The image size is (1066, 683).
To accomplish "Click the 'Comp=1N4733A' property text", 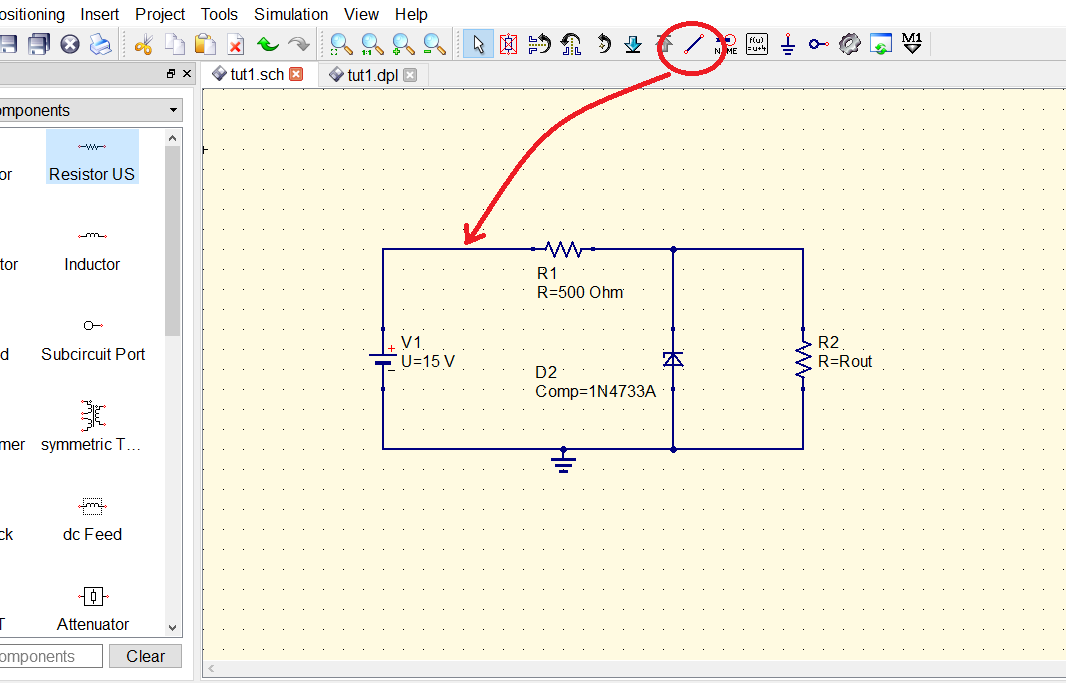I will (596, 391).
